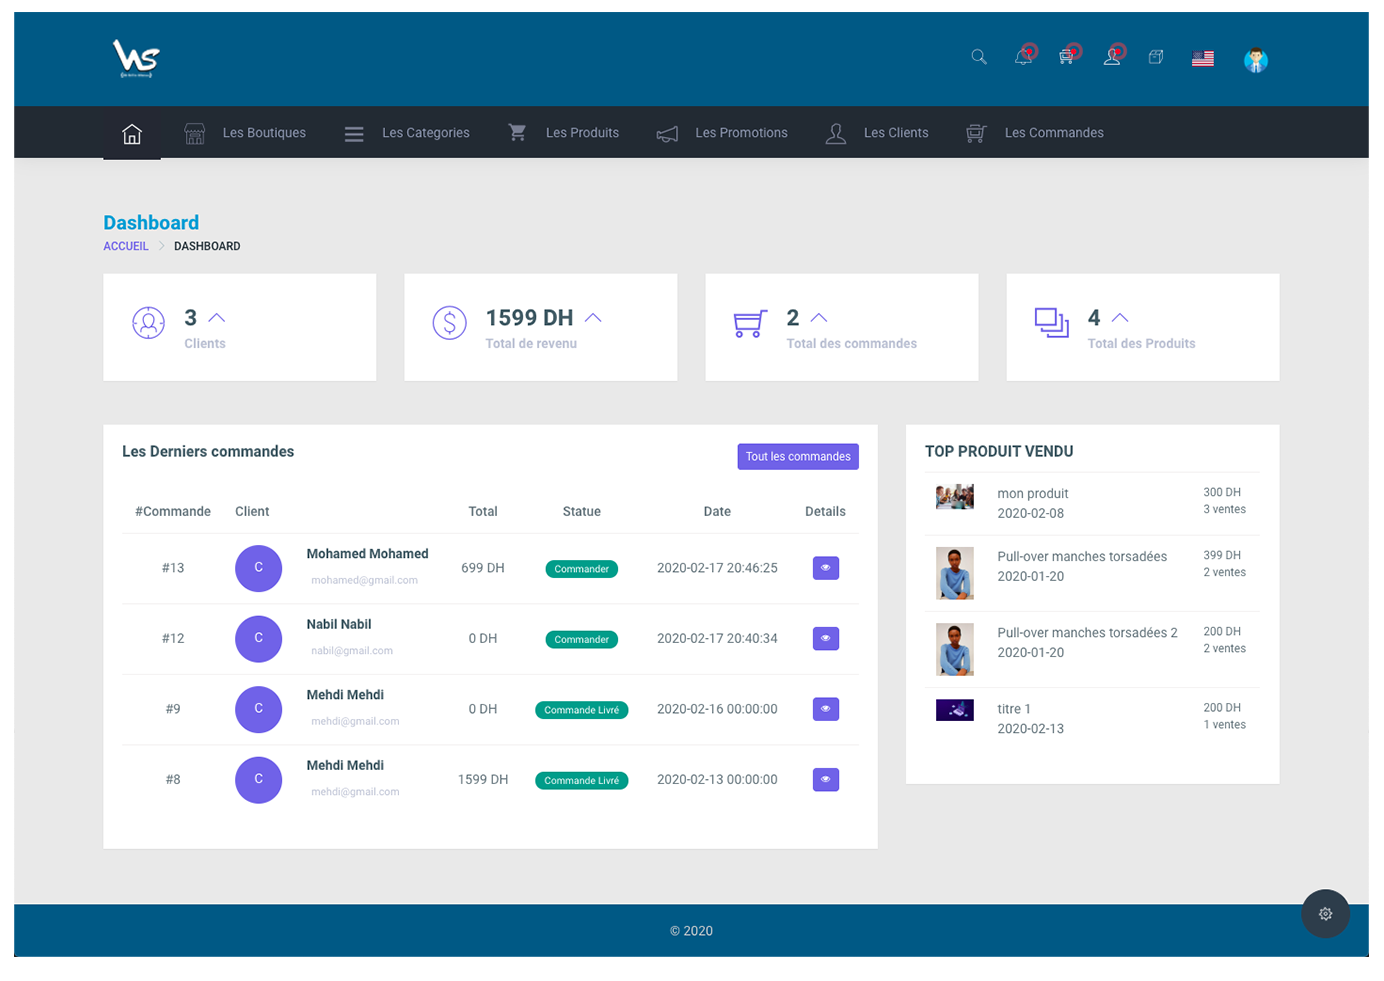Open the cart icon in header
The image size is (1384, 981).
click(1067, 57)
